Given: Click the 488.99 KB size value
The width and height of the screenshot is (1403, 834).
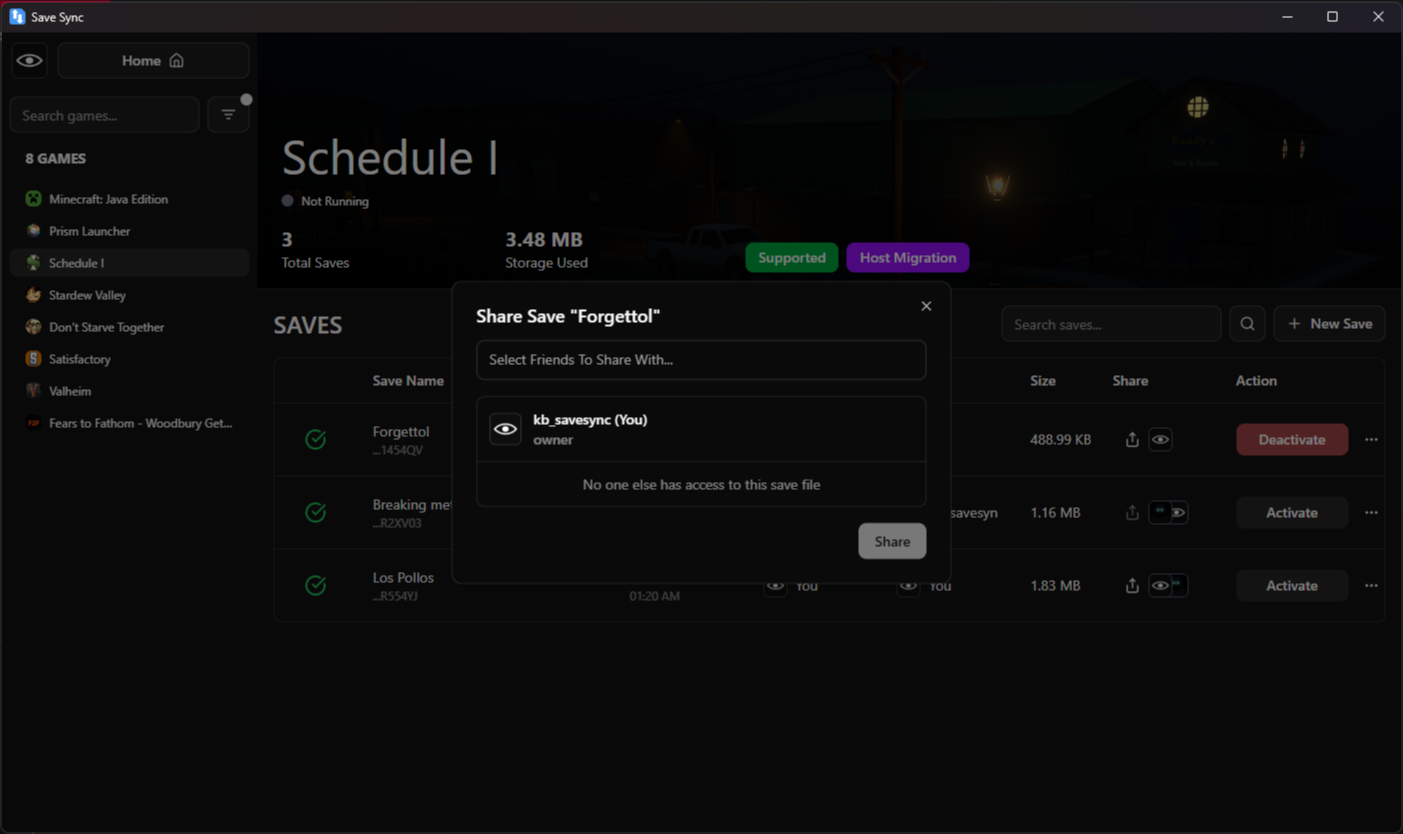Looking at the screenshot, I should (1061, 440).
